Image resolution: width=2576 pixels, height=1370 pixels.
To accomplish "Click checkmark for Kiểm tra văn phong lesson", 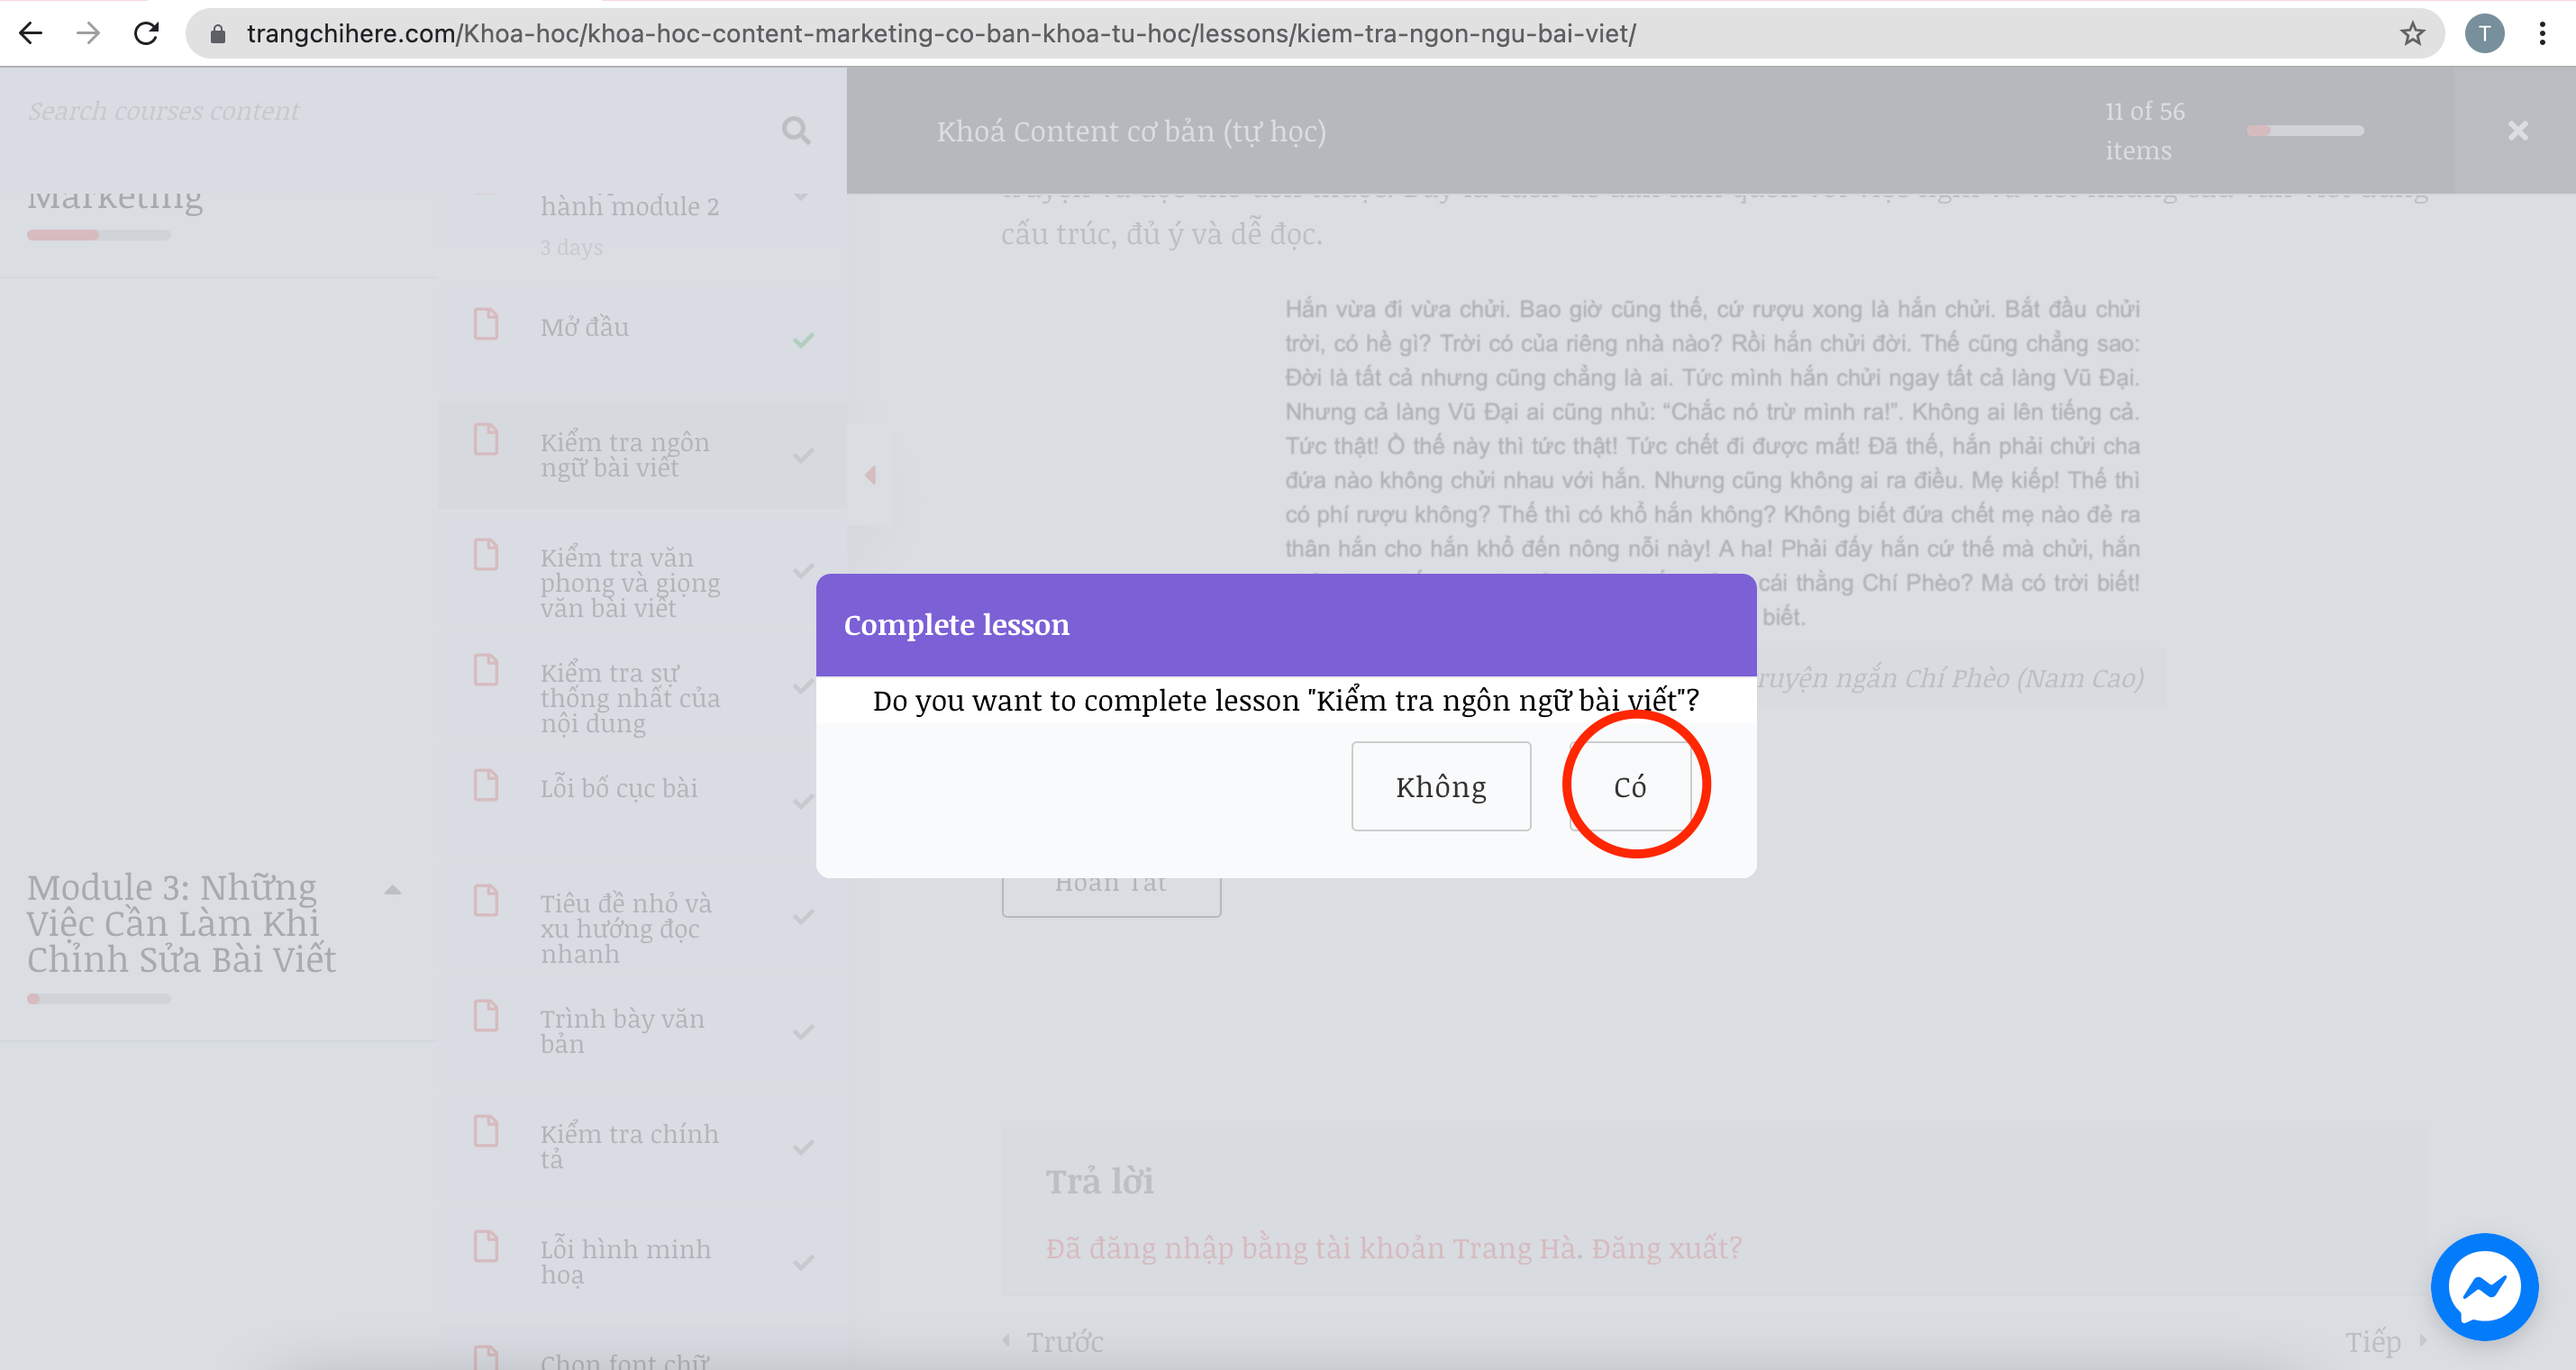I will pyautogui.click(x=803, y=571).
